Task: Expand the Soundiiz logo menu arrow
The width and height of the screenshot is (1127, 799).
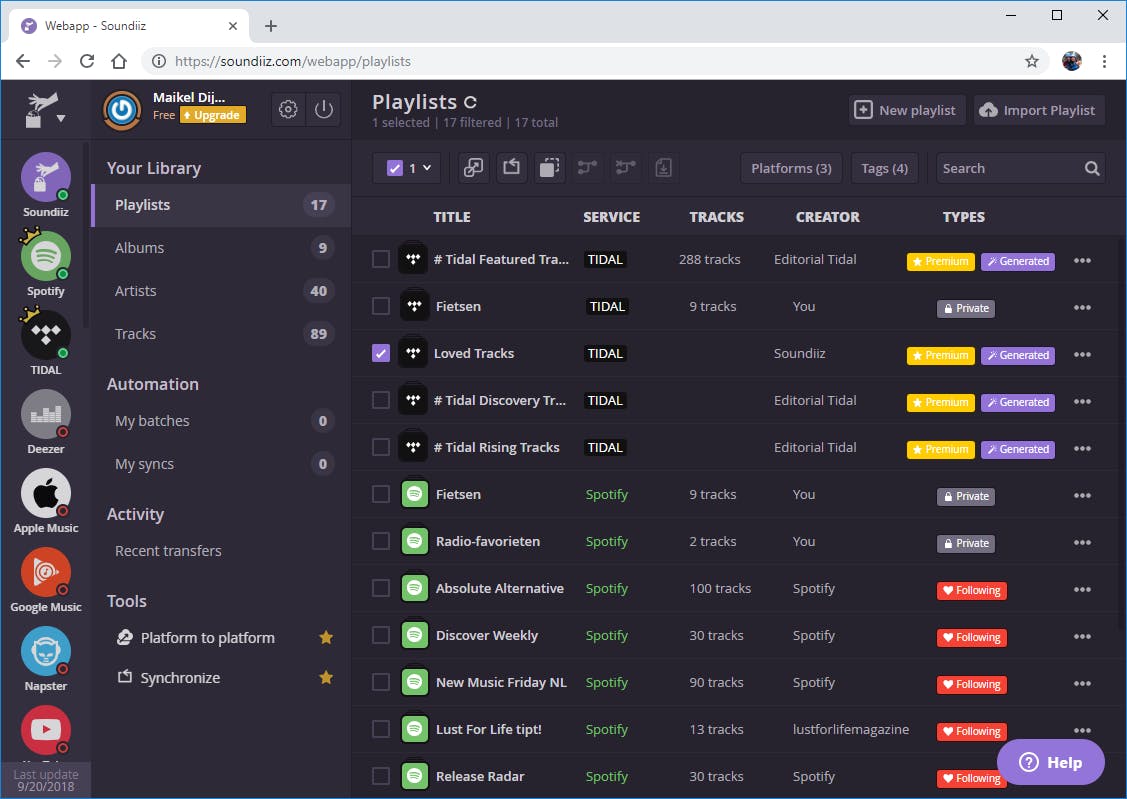Action: pos(61,119)
